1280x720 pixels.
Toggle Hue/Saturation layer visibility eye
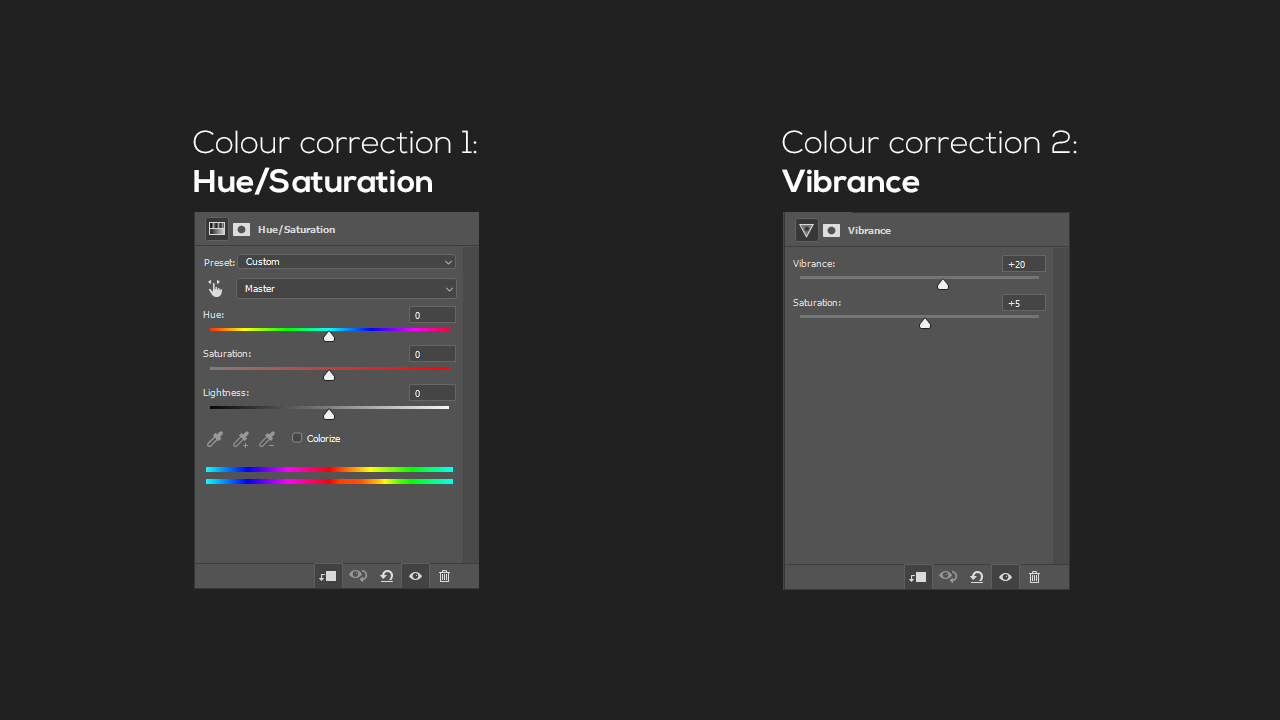[x=415, y=576]
